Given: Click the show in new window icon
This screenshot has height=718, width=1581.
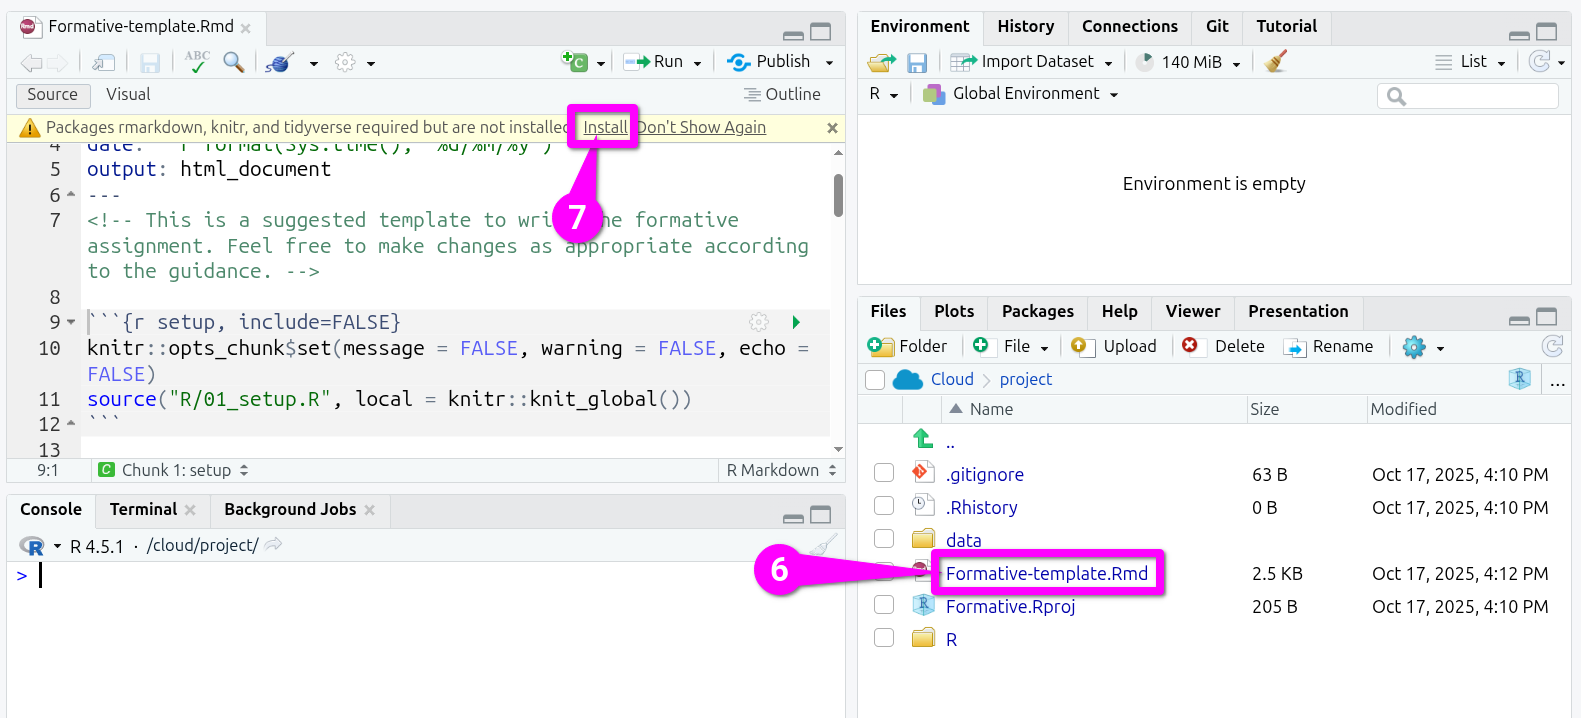Looking at the screenshot, I should [x=104, y=63].
